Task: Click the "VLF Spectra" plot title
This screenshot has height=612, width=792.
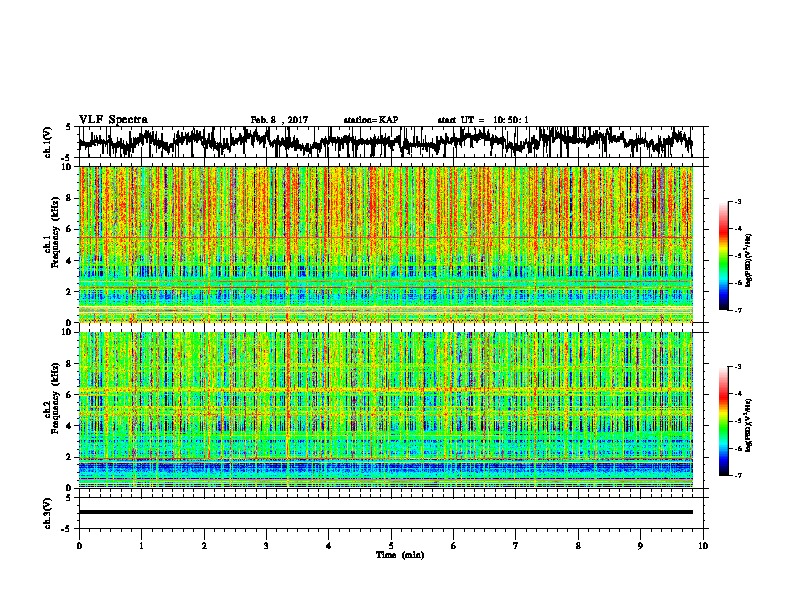Action: pos(113,120)
